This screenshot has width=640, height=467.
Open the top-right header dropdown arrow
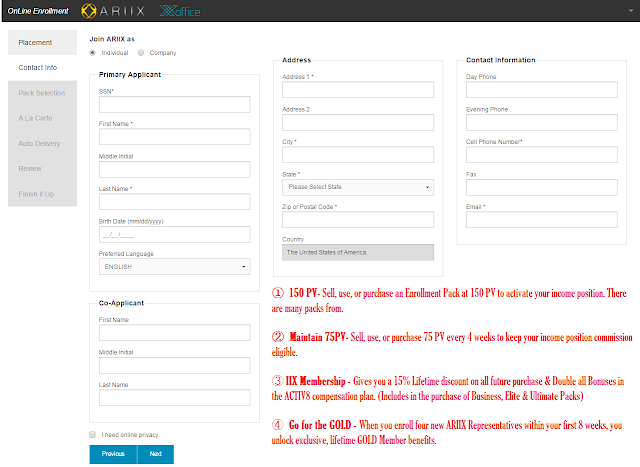[x=631, y=11]
